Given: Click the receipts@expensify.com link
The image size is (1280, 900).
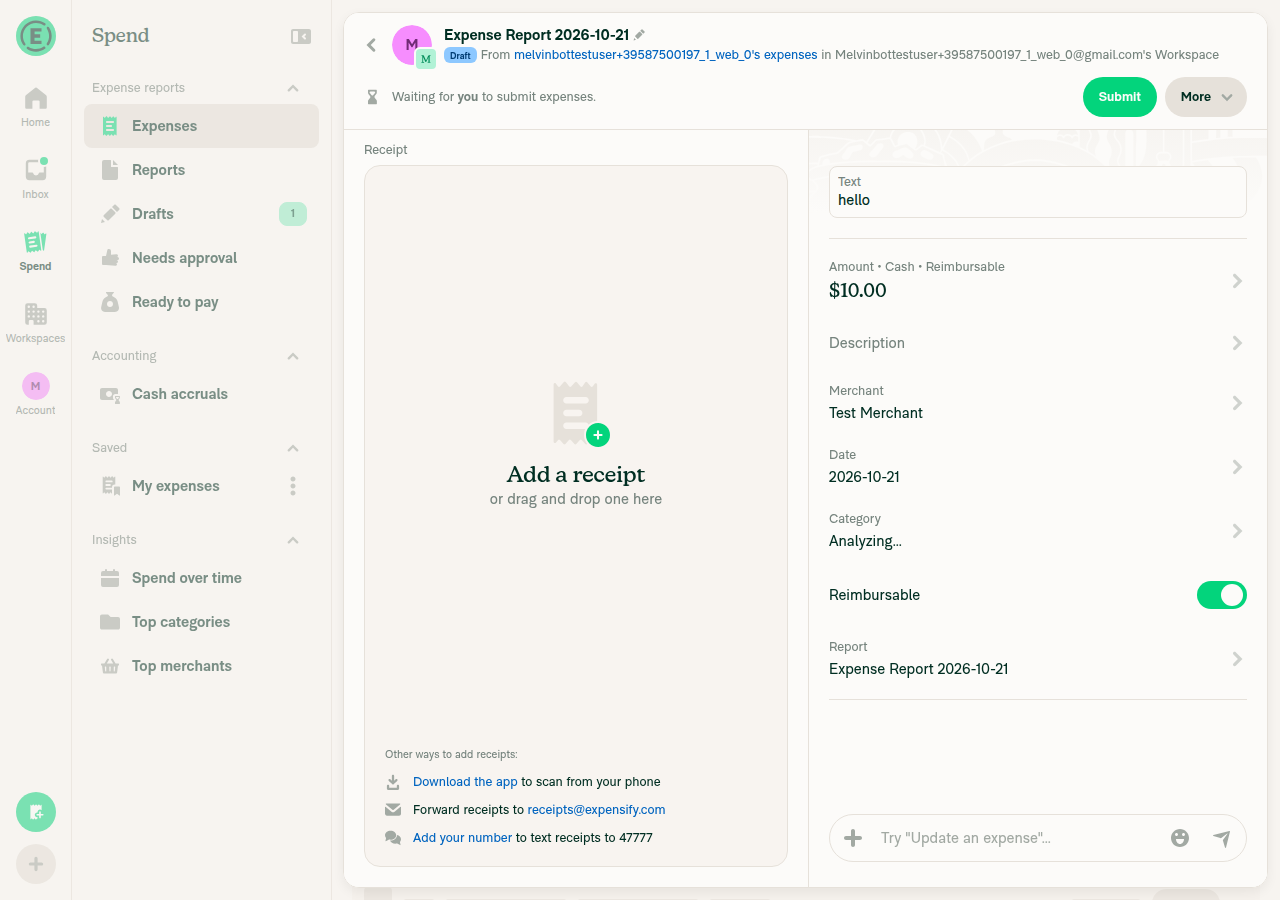Looking at the screenshot, I should tap(596, 810).
